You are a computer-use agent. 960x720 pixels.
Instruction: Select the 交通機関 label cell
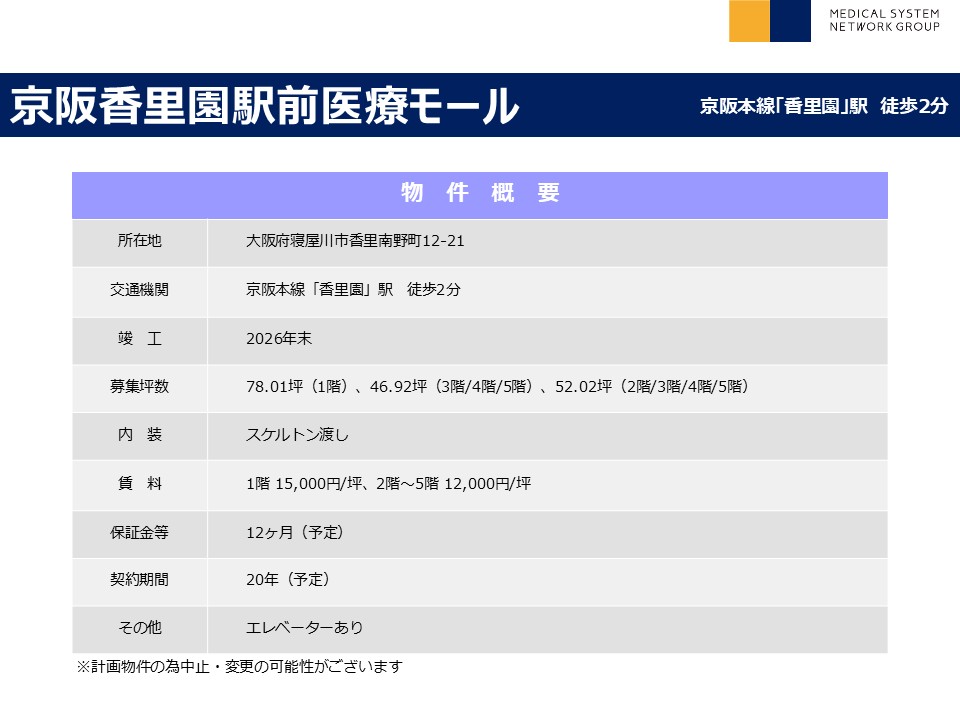click(139, 290)
